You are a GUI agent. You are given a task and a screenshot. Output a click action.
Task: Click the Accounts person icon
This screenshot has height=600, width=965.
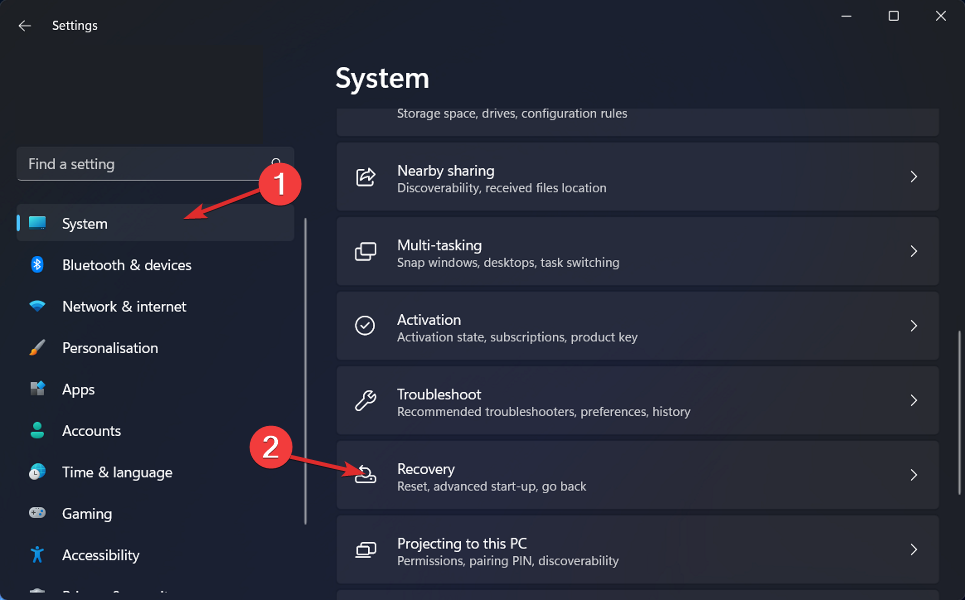(x=37, y=430)
